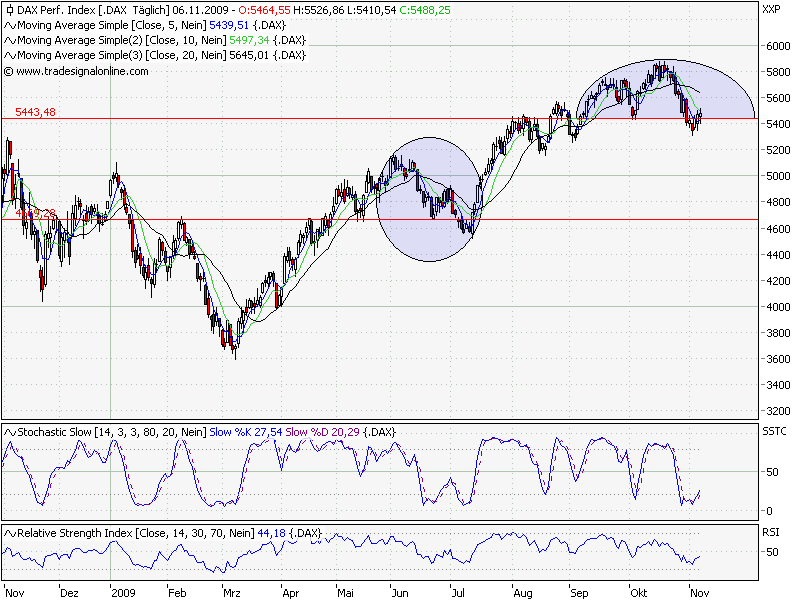800x600 pixels.
Task: Click the Nov label at right of time axis
Action: point(699,593)
